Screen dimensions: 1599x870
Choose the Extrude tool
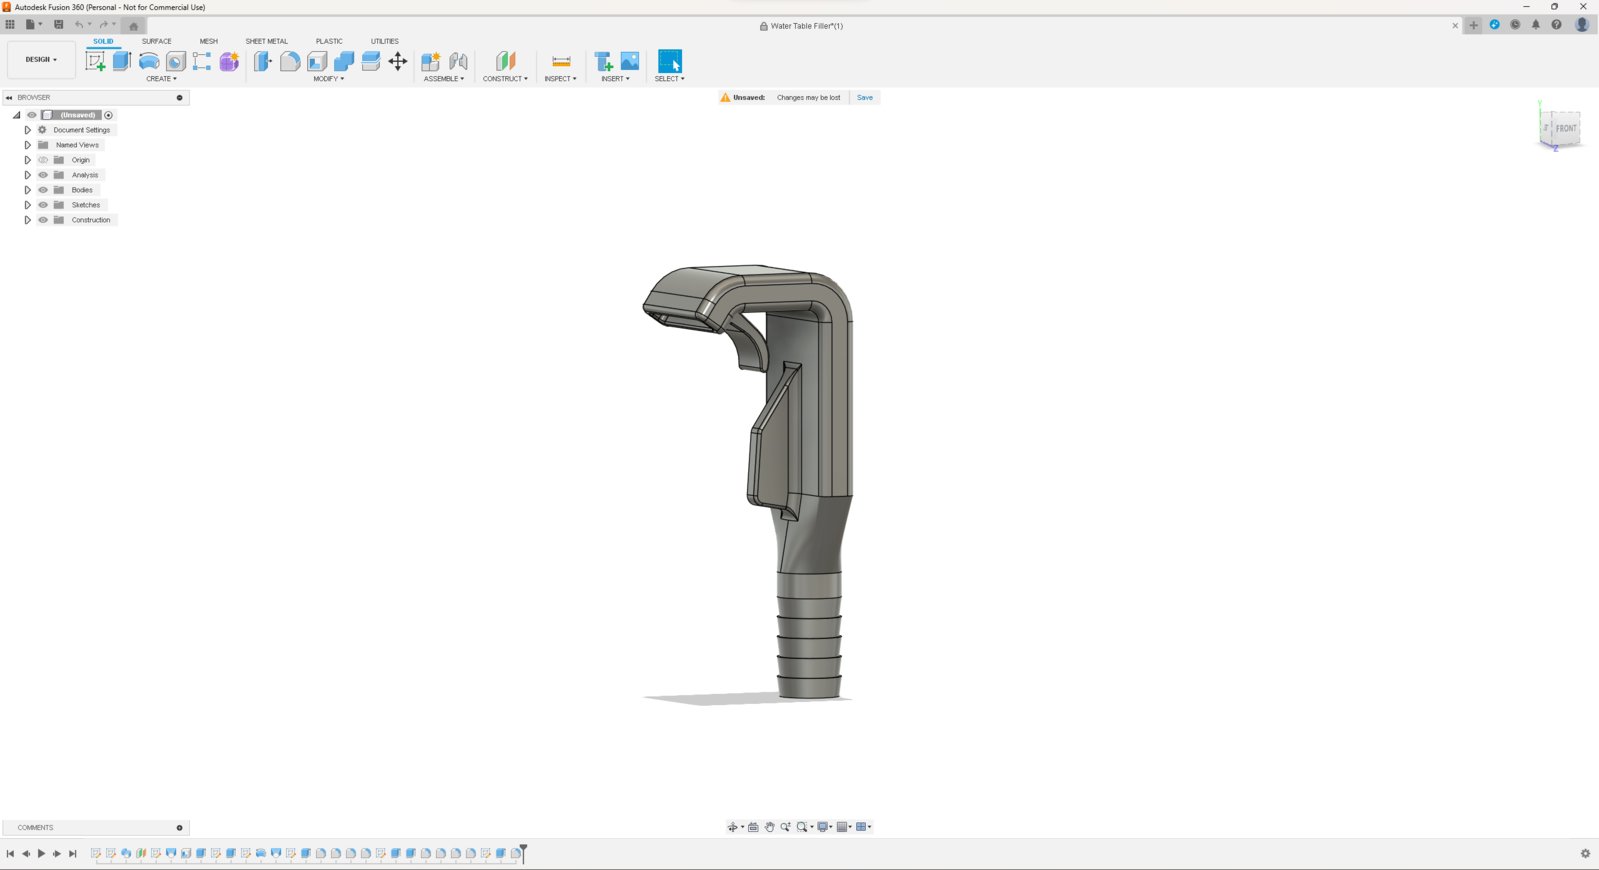pos(122,61)
